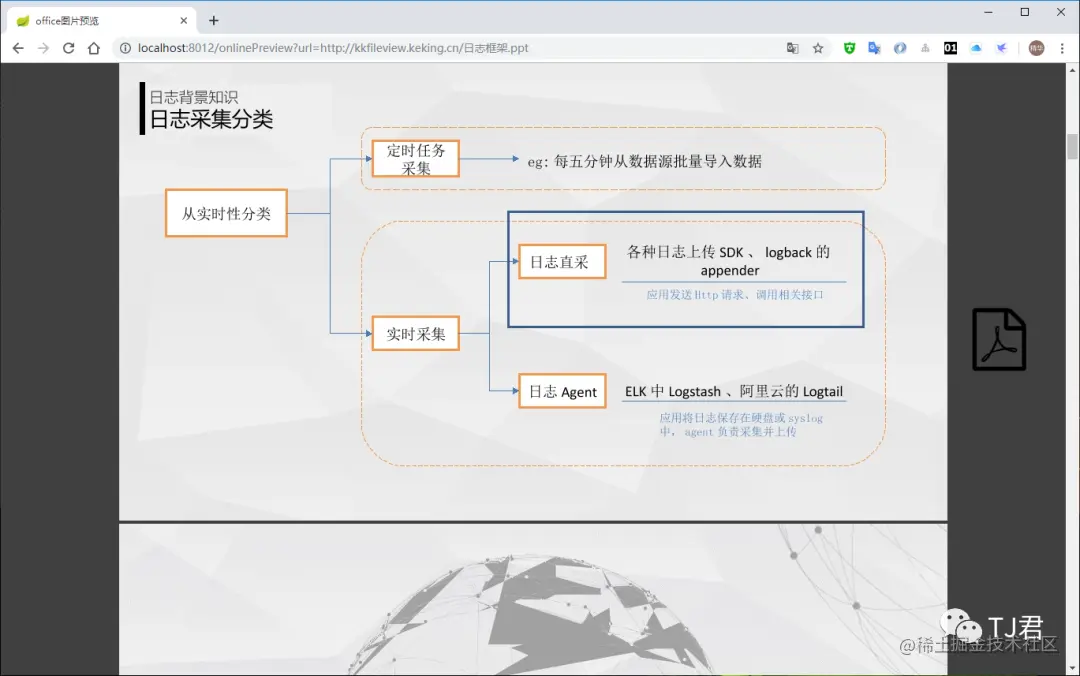Click the home button
The image size is (1080, 676).
[94, 47]
